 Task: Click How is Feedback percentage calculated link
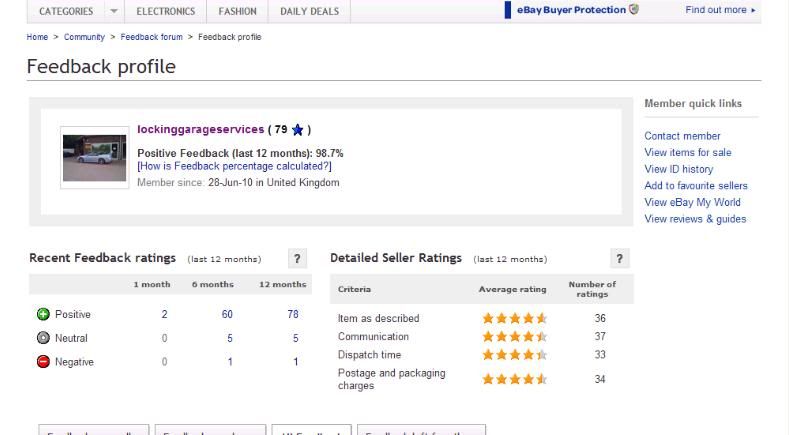click(234, 166)
